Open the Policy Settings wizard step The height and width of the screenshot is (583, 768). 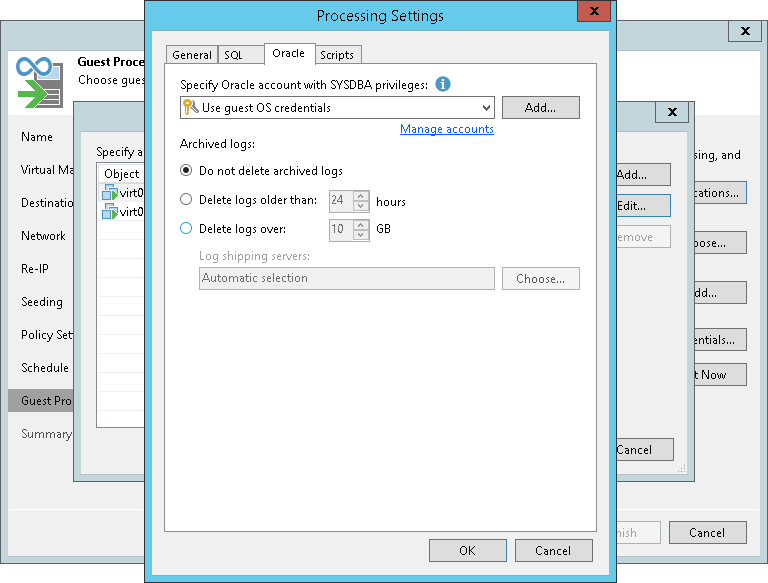click(47, 335)
